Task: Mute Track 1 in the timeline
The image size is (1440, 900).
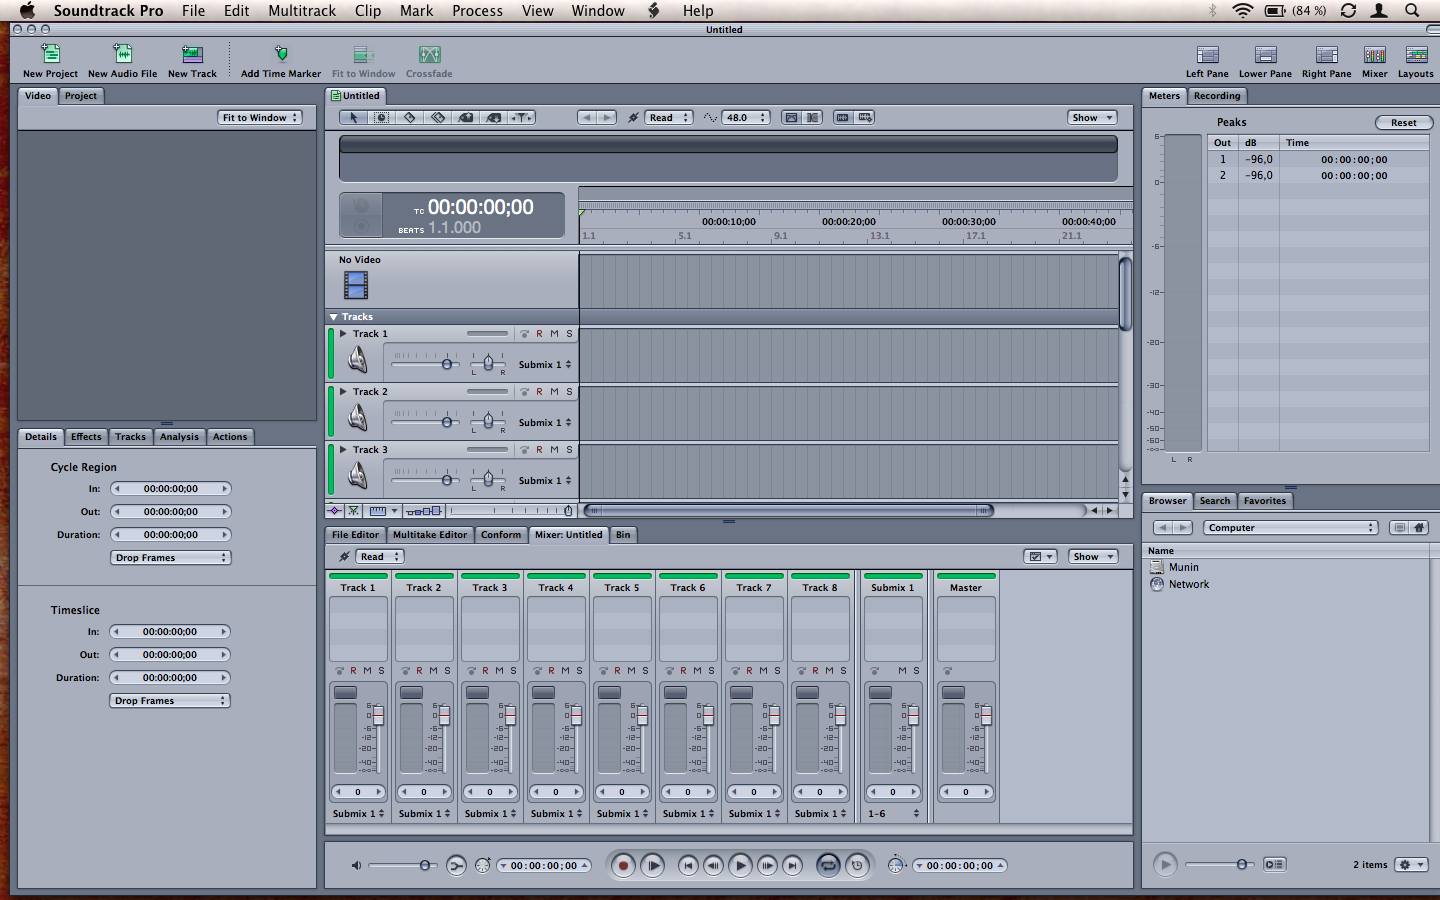Action: [554, 334]
